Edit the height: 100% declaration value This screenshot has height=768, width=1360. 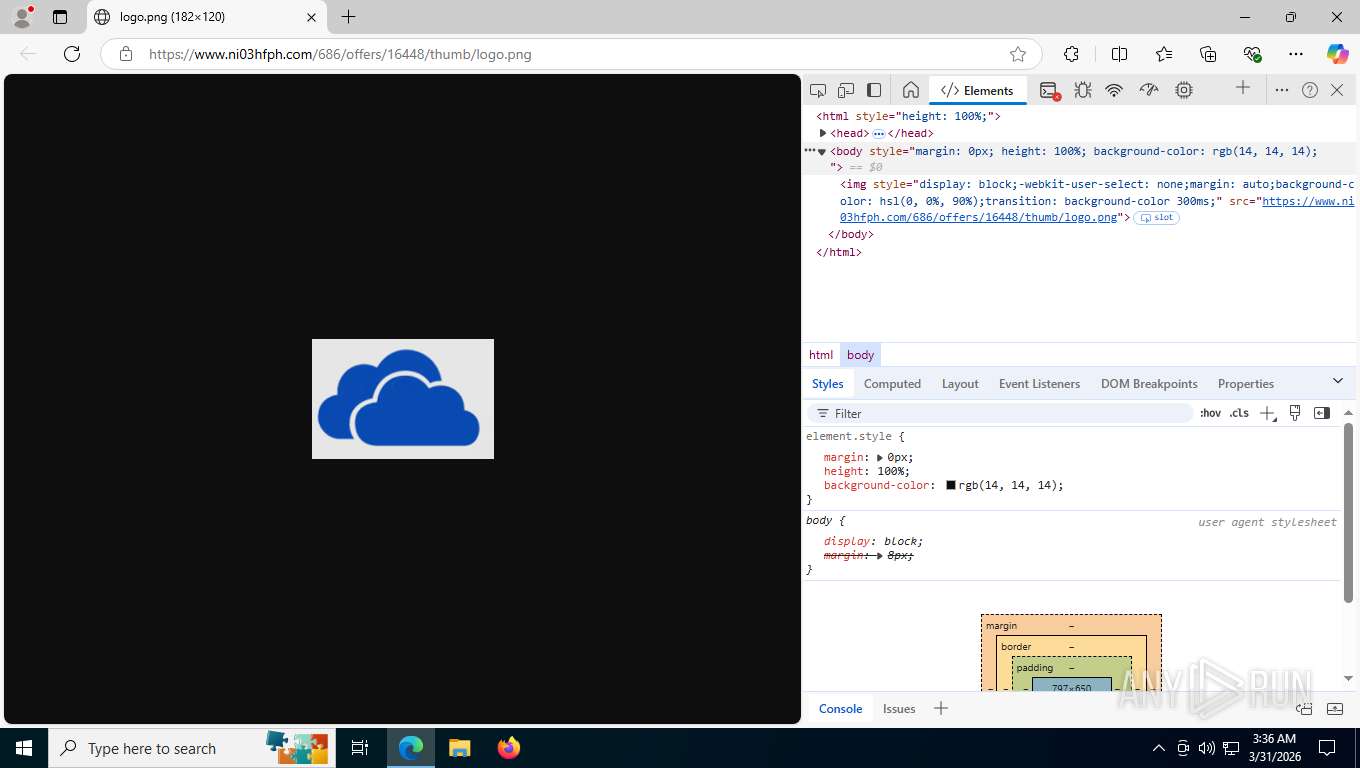click(x=891, y=471)
